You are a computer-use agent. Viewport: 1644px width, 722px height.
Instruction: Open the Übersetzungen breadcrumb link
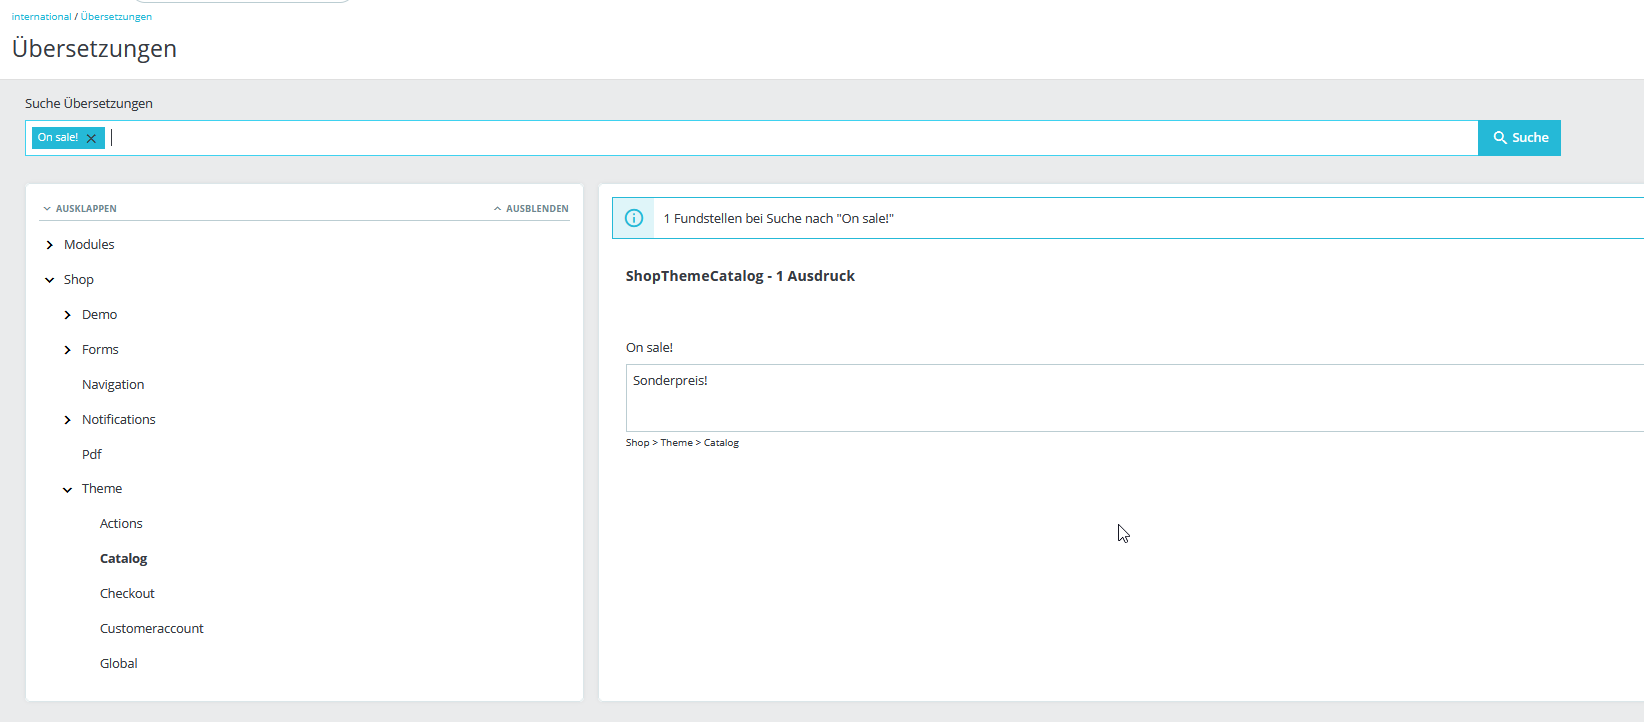point(116,17)
